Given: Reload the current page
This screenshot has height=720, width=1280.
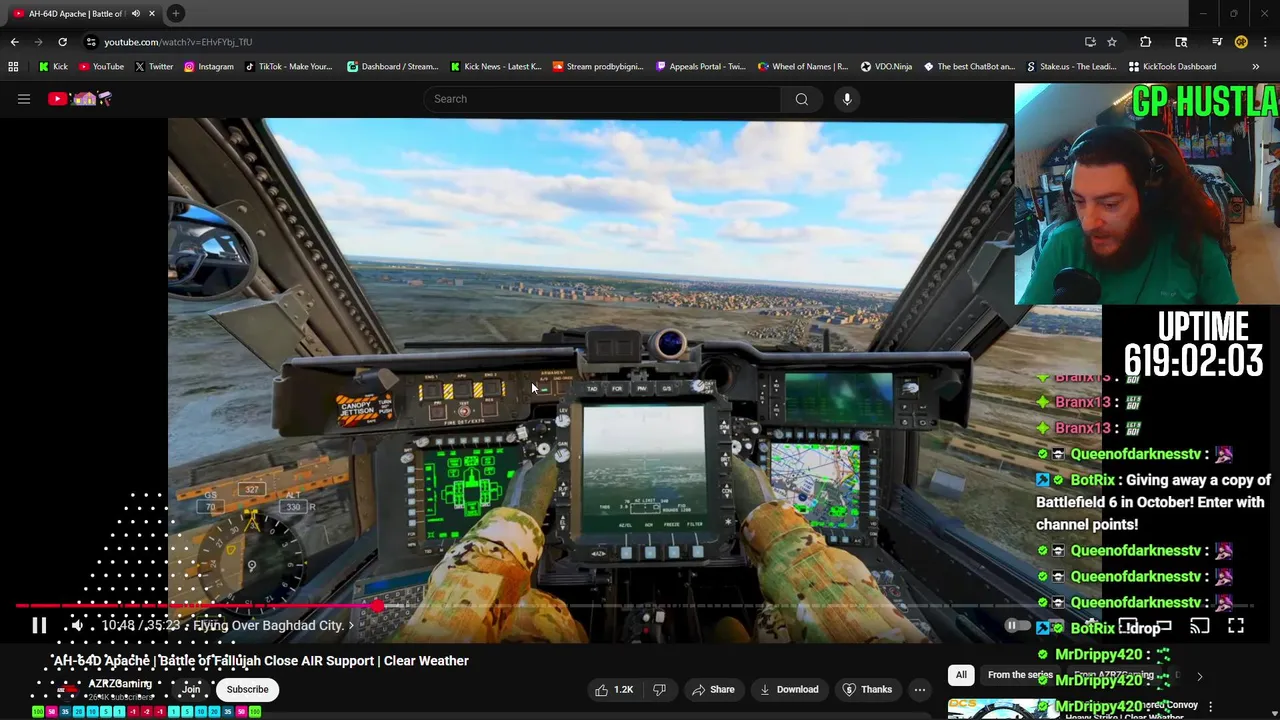Looking at the screenshot, I should 62,42.
